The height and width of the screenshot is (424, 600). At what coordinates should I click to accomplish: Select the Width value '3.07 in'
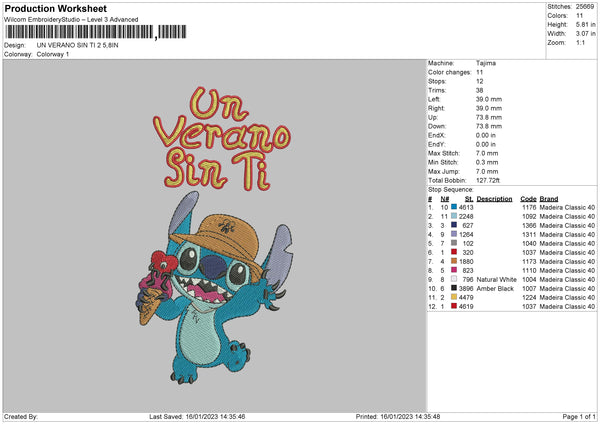point(585,34)
